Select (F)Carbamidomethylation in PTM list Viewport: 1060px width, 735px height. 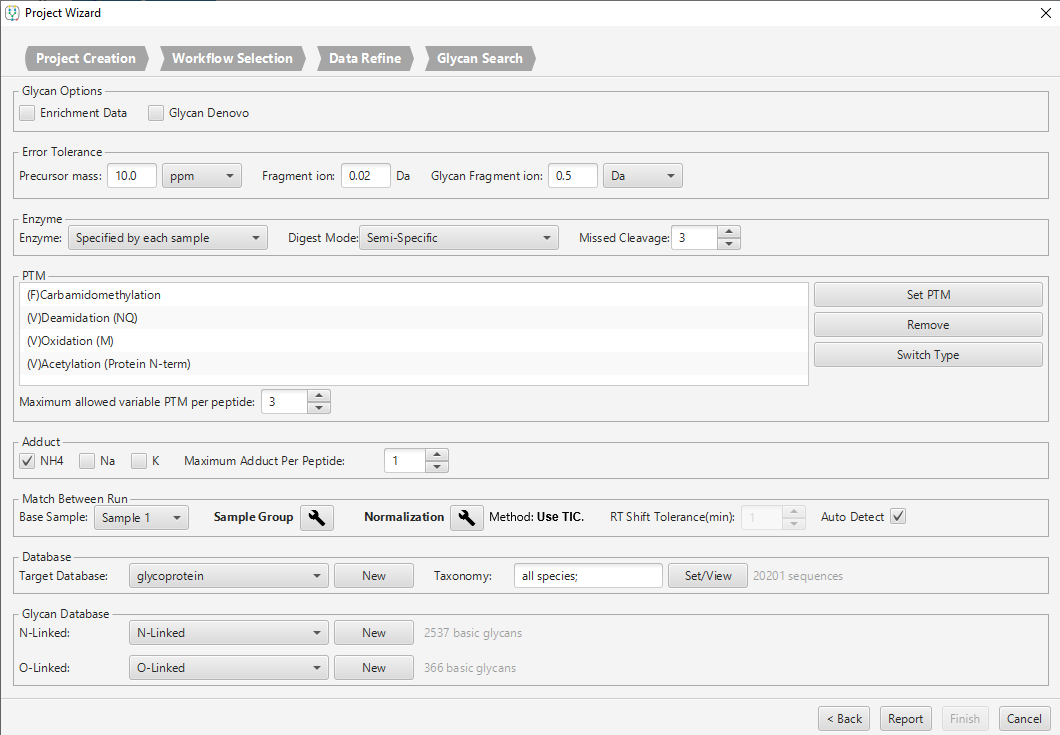pyautogui.click(x=414, y=295)
